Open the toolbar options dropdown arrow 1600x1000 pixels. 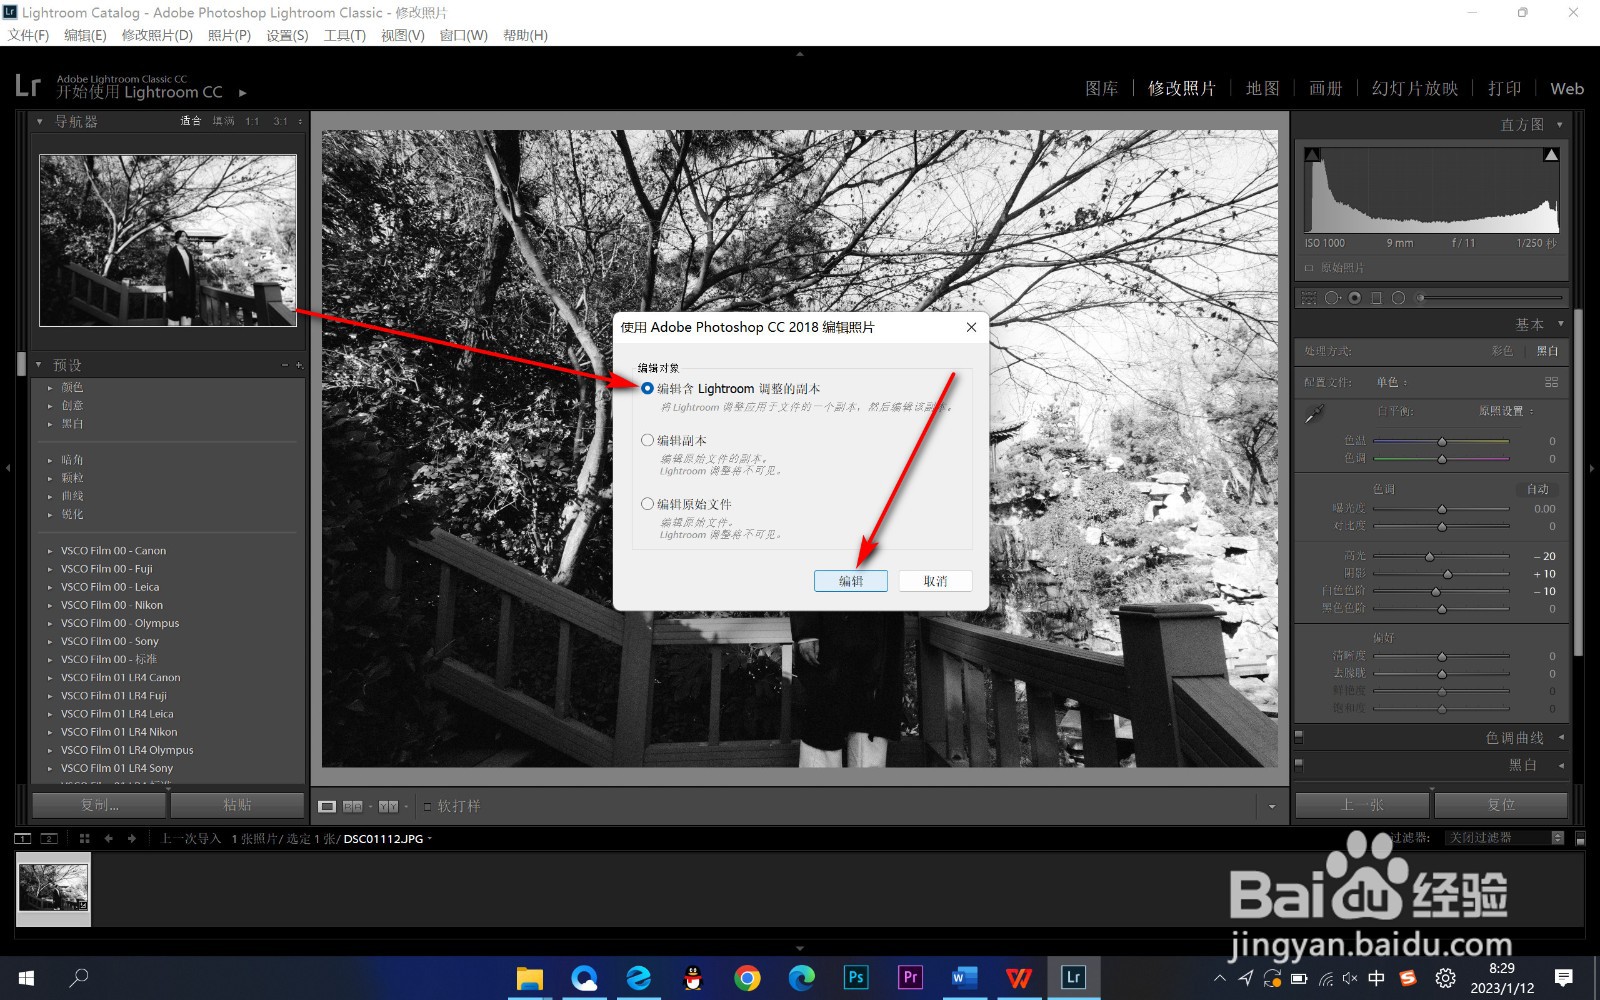pos(1272,806)
